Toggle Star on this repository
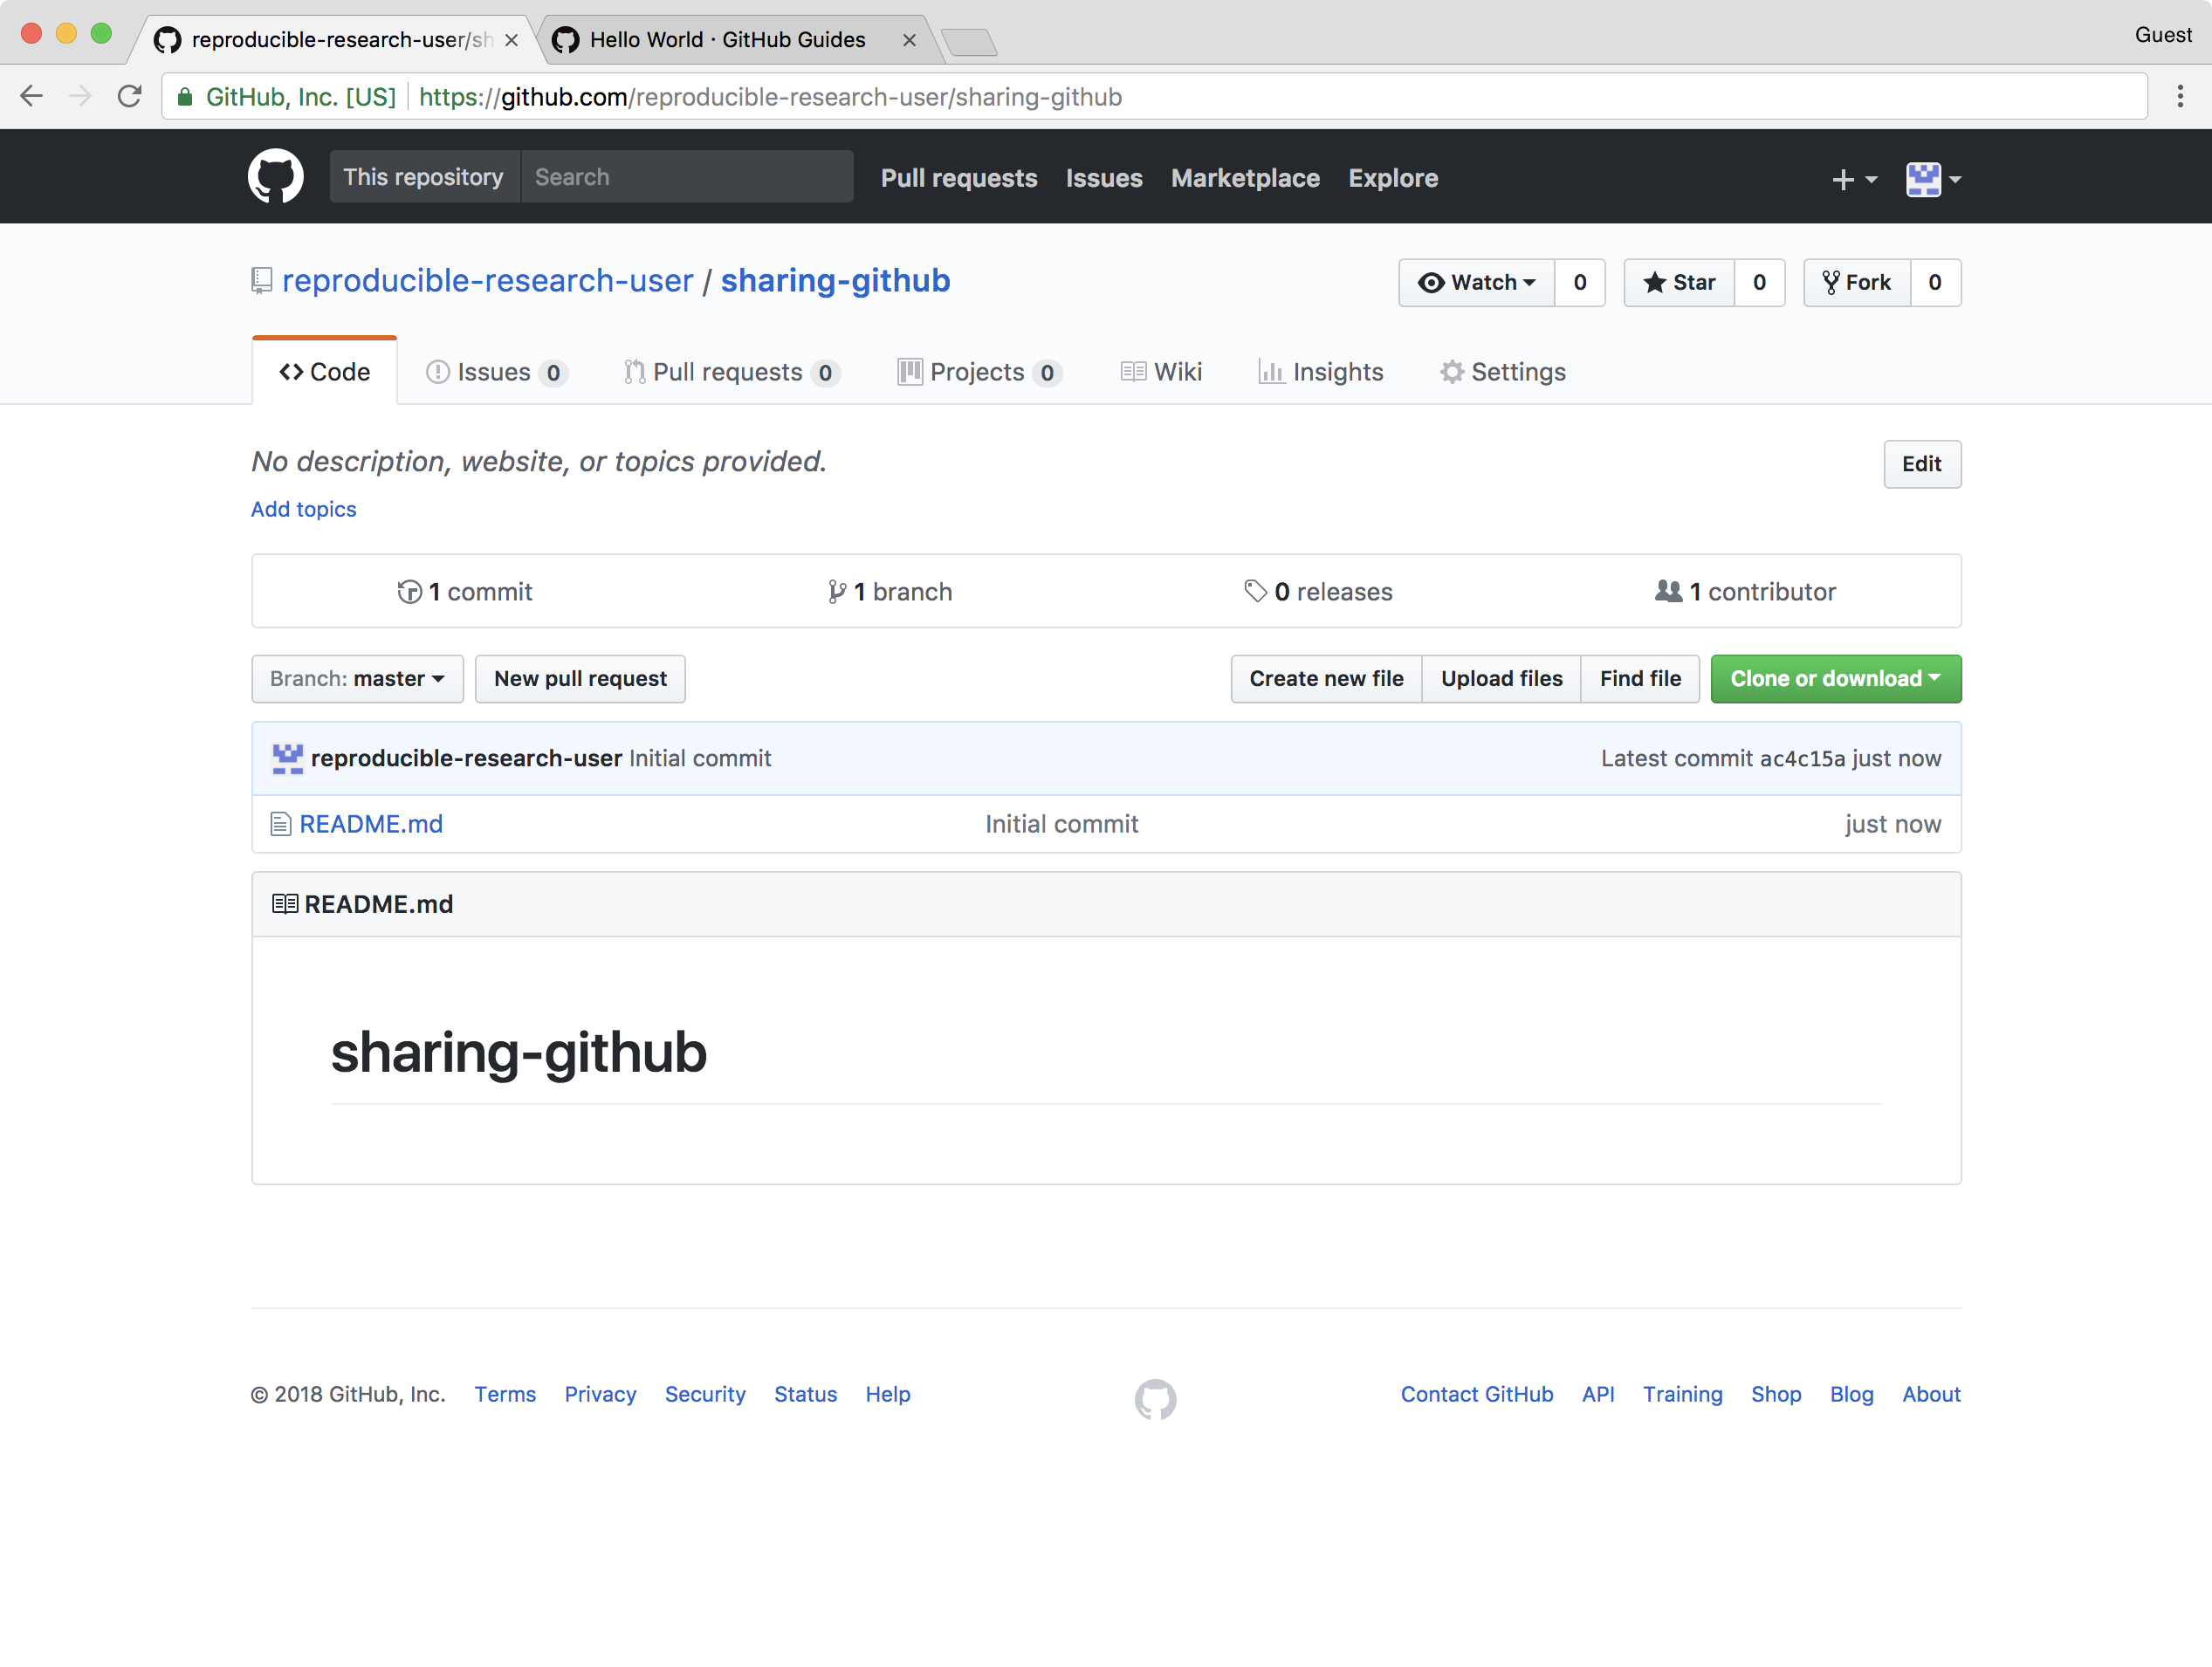The image size is (2212, 1667). pos(1676,282)
